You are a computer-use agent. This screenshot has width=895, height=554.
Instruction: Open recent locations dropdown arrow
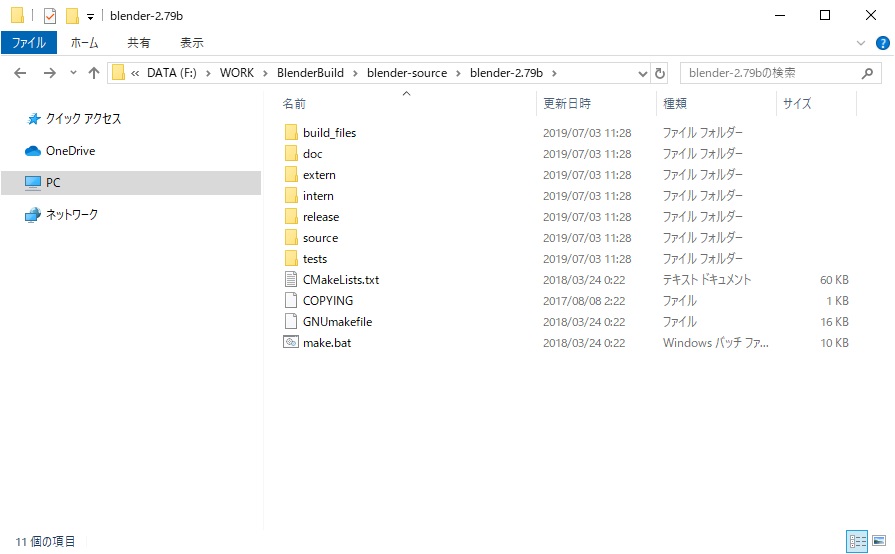(x=73, y=72)
